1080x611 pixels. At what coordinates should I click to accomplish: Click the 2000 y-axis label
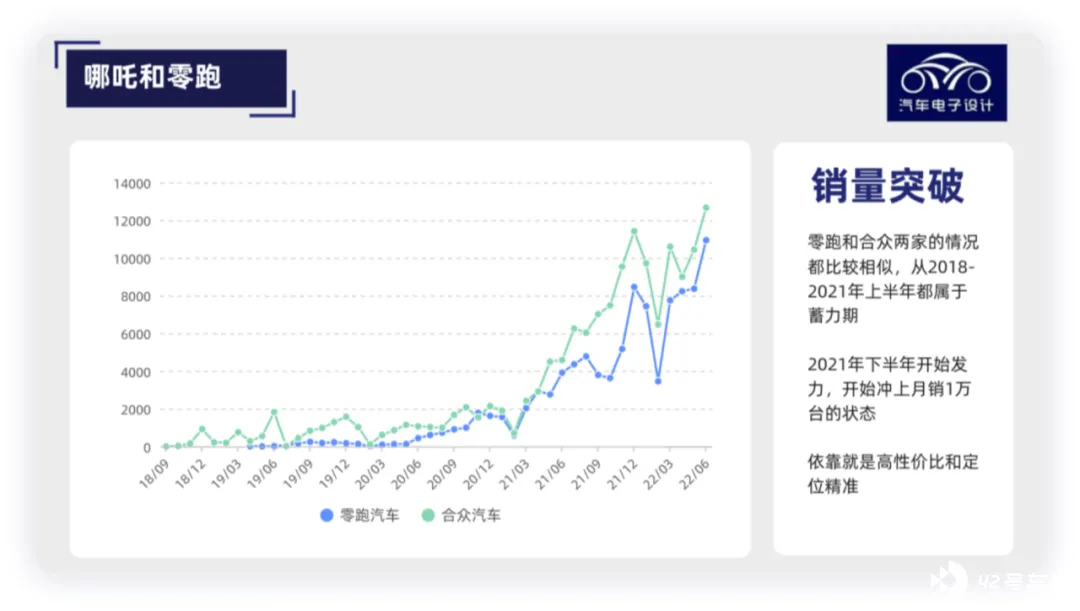tap(136, 410)
